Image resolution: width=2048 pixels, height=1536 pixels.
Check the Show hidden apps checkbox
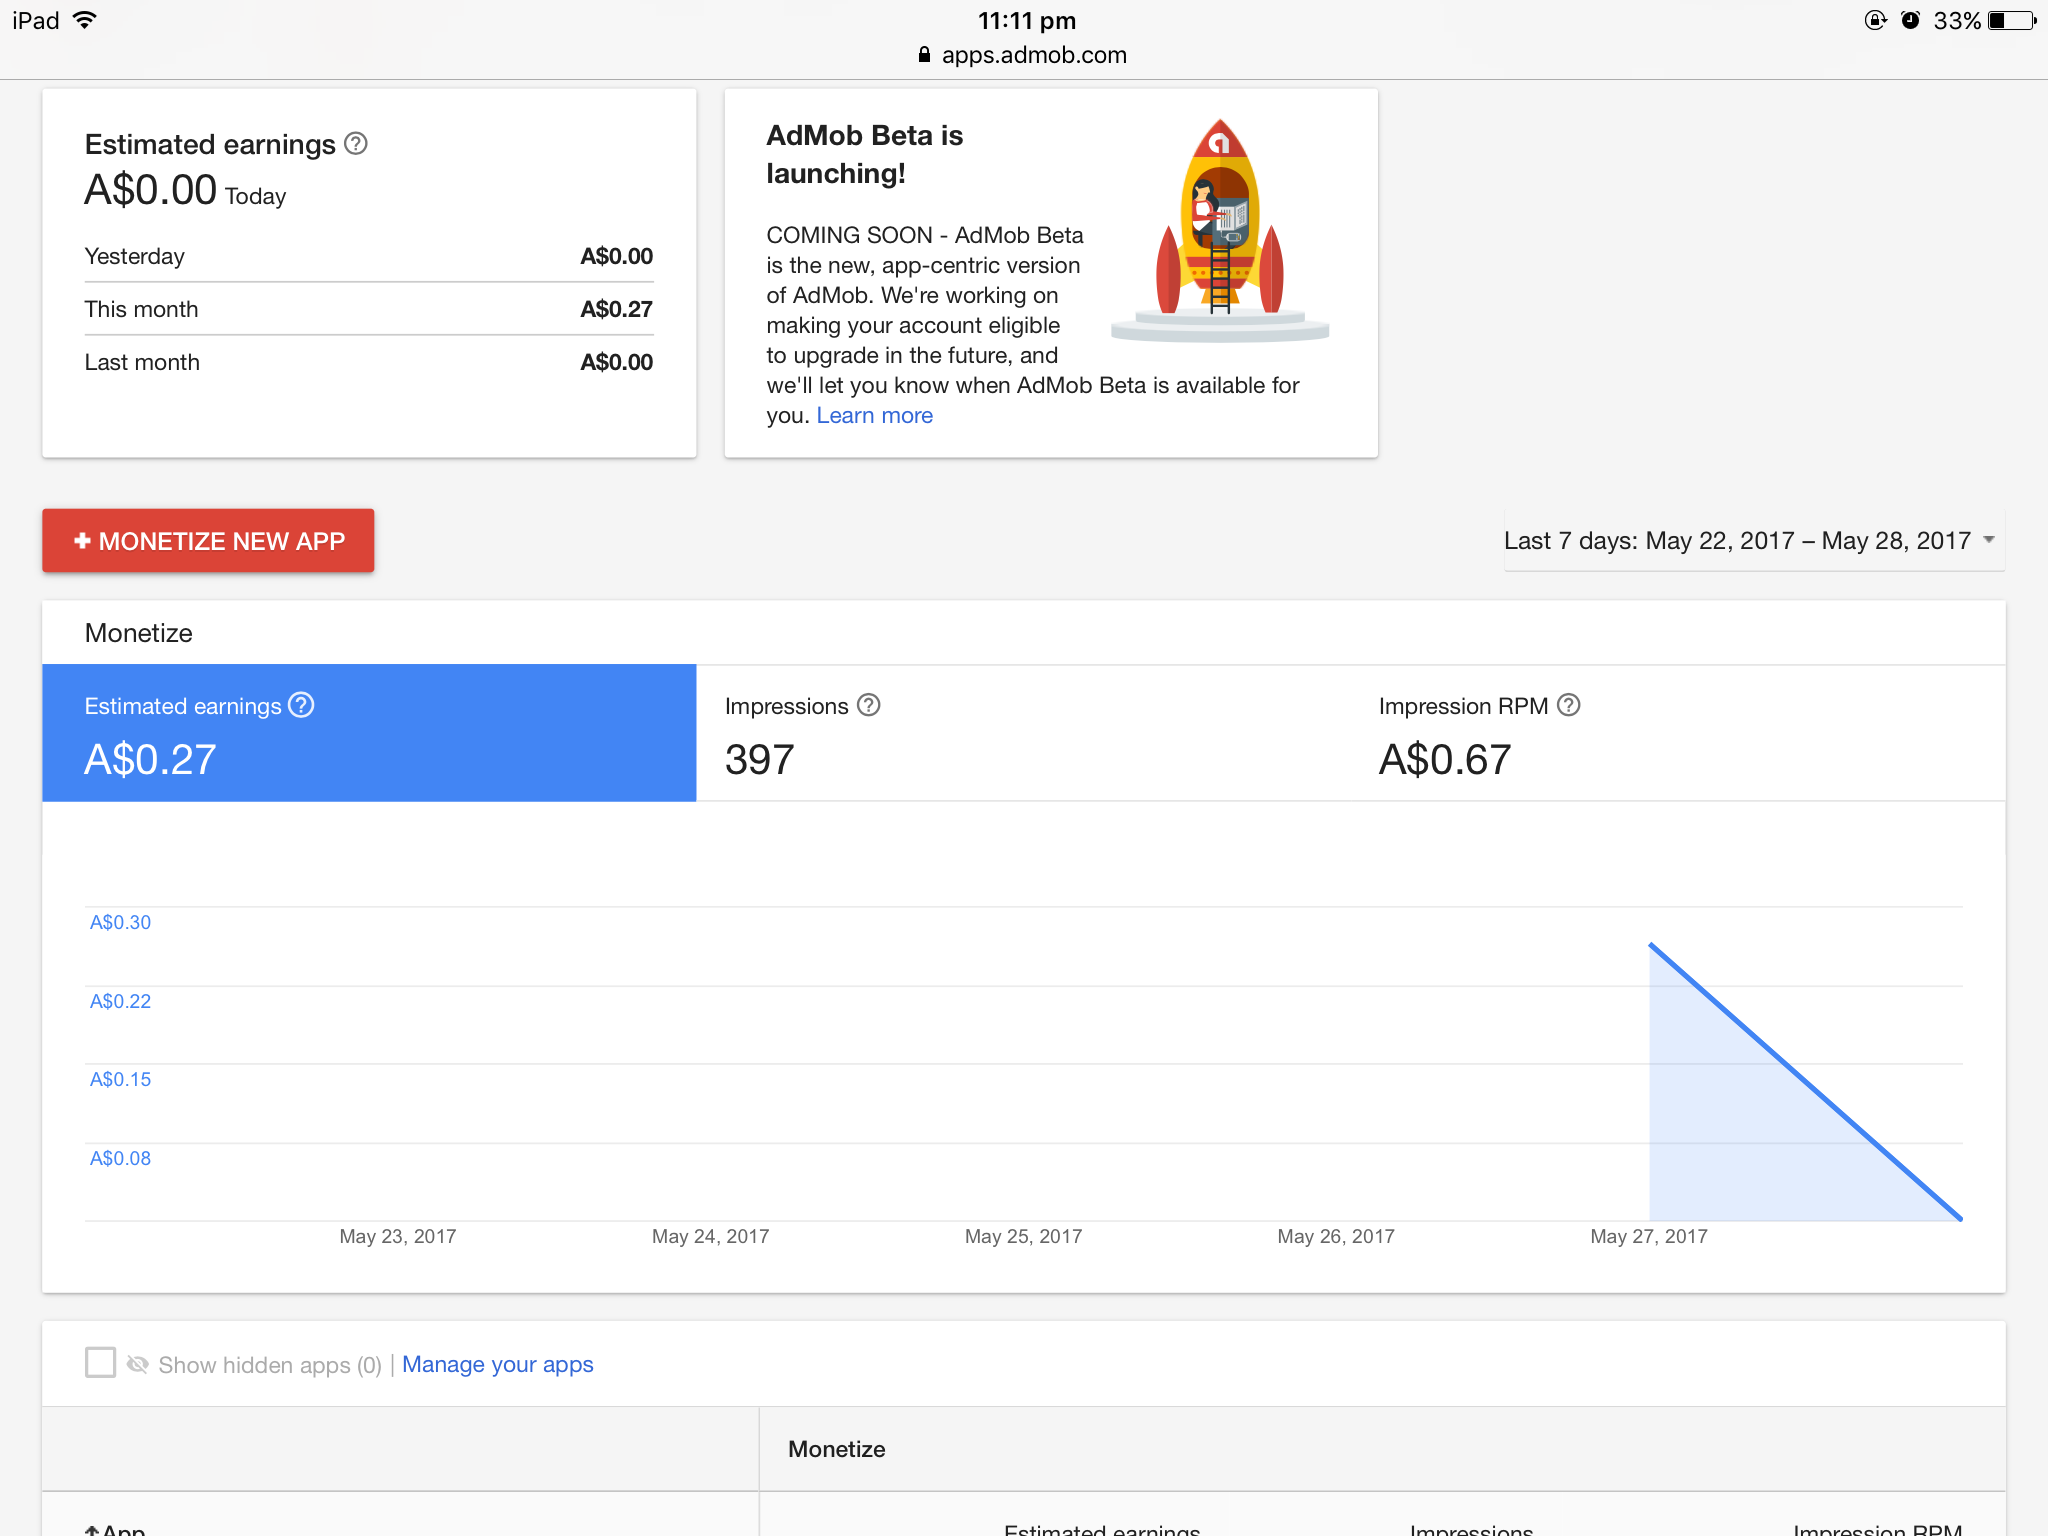click(x=100, y=1362)
